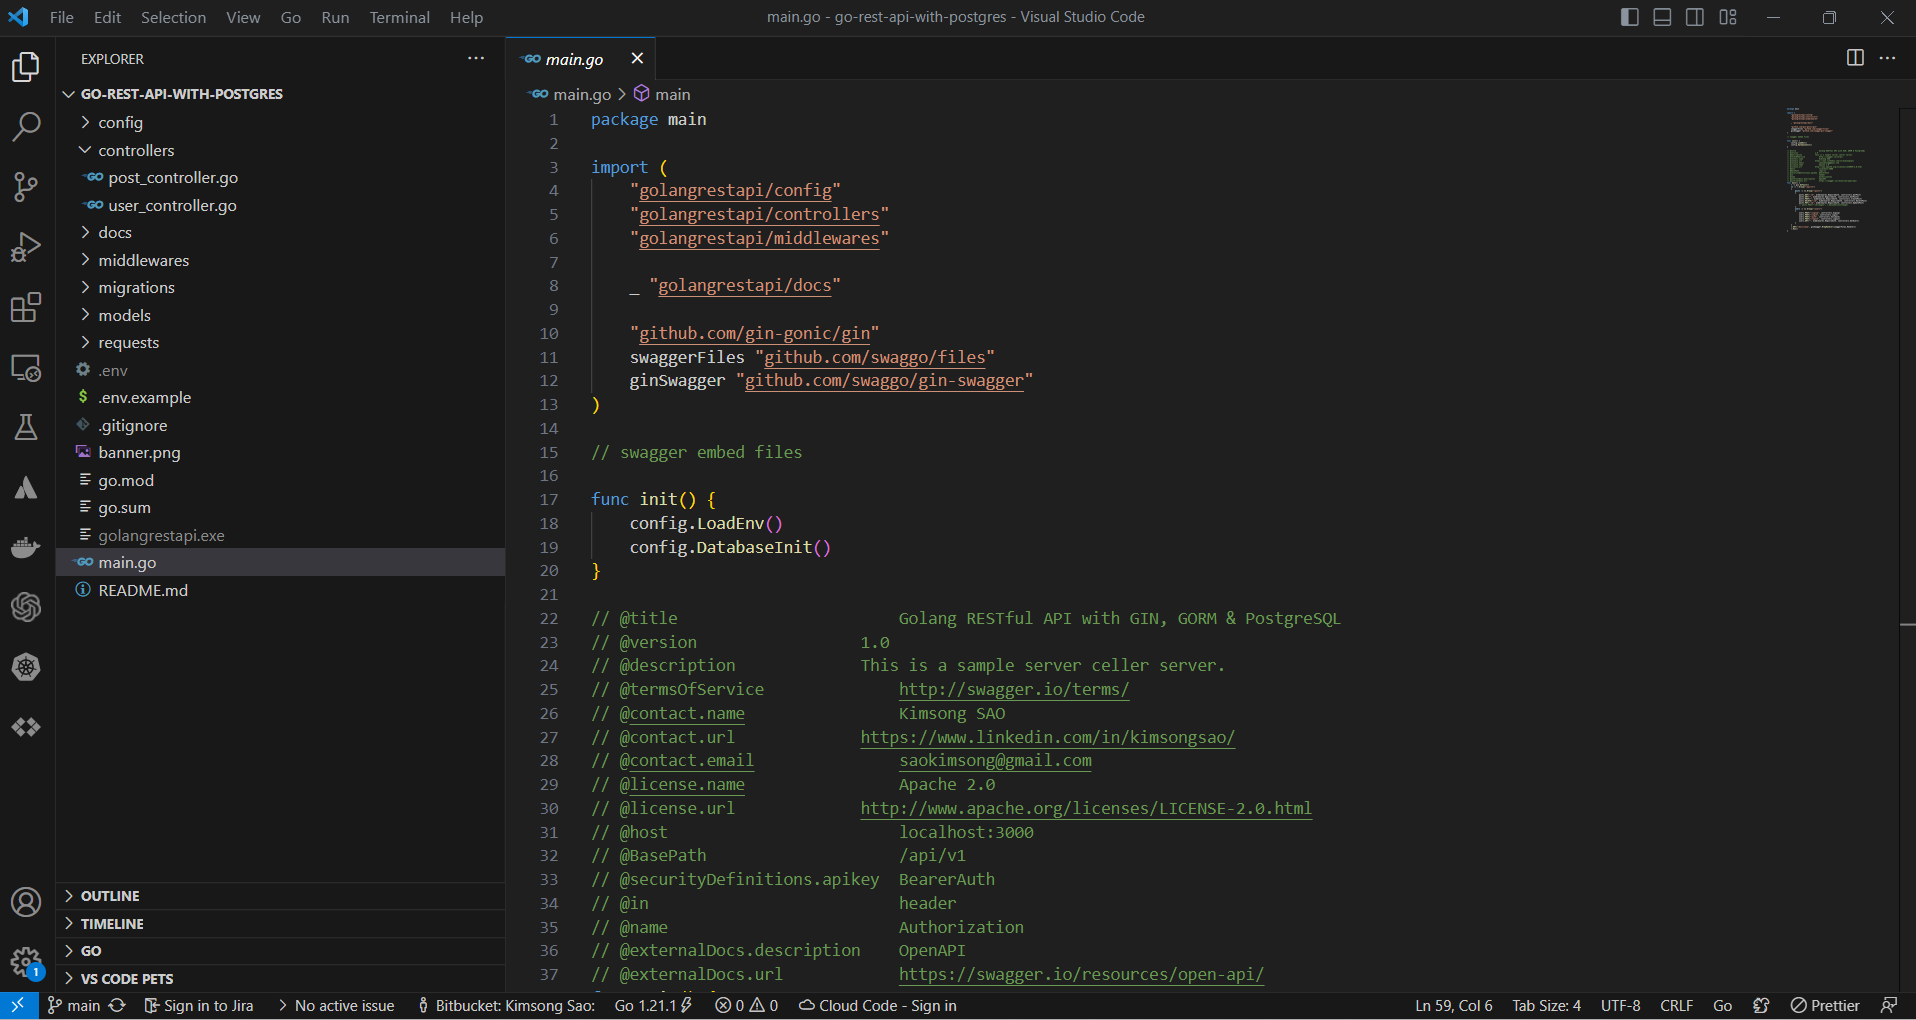The width and height of the screenshot is (1916, 1020).
Task: Open the View menu
Action: click(243, 17)
